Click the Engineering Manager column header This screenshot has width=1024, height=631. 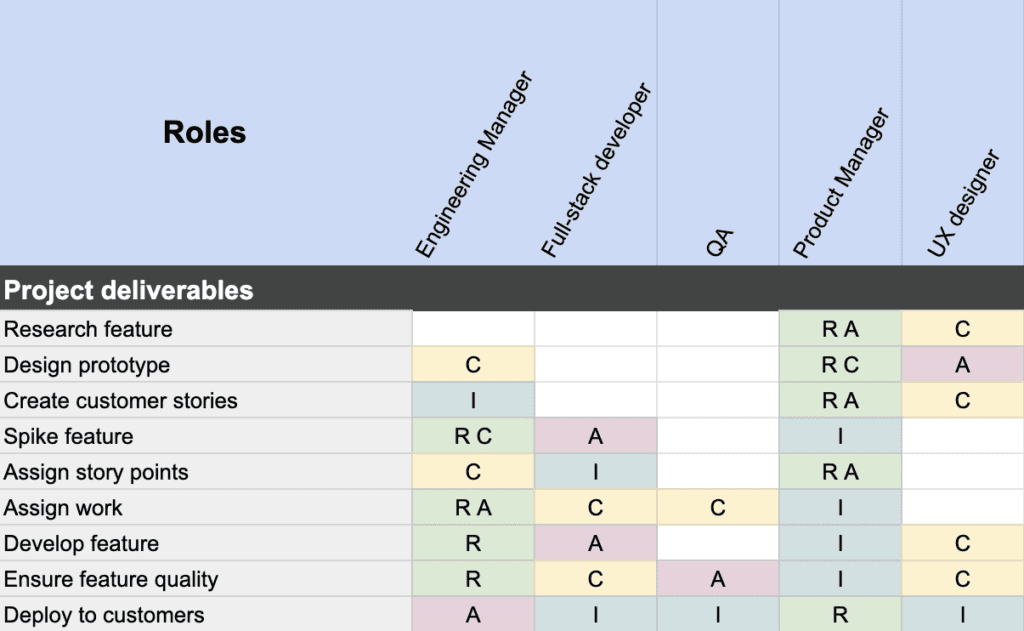point(472,166)
